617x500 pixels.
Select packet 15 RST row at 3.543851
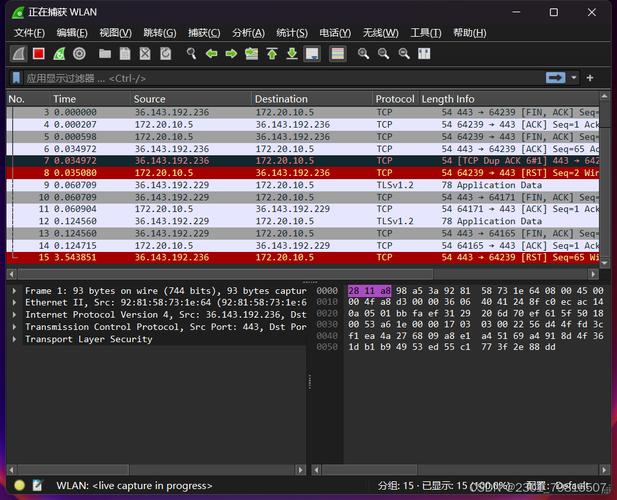pyautogui.click(x=303, y=258)
